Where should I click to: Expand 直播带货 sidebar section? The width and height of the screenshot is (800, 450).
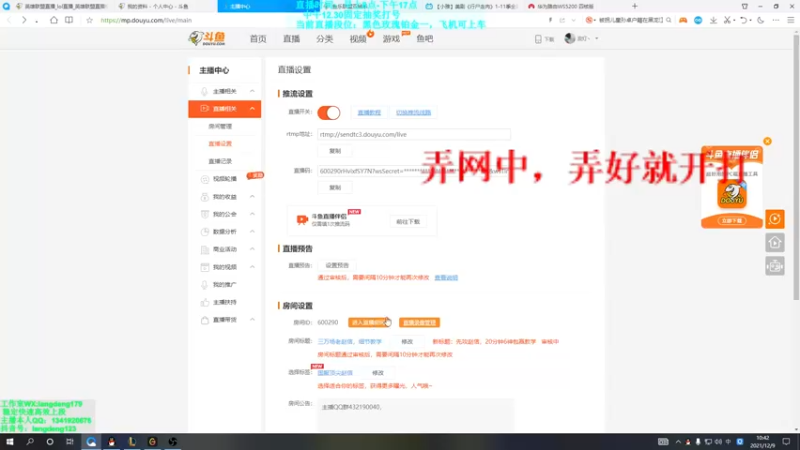(x=252, y=320)
